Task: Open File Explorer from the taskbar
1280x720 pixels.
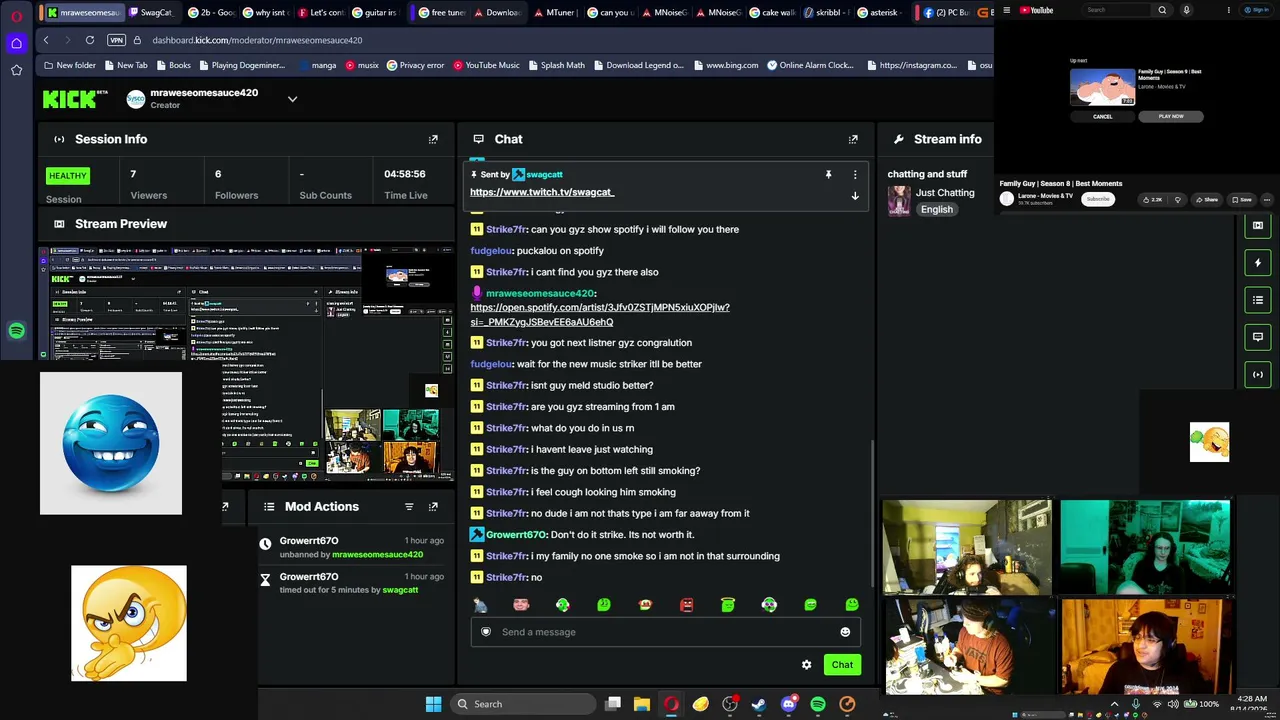Action: click(641, 704)
